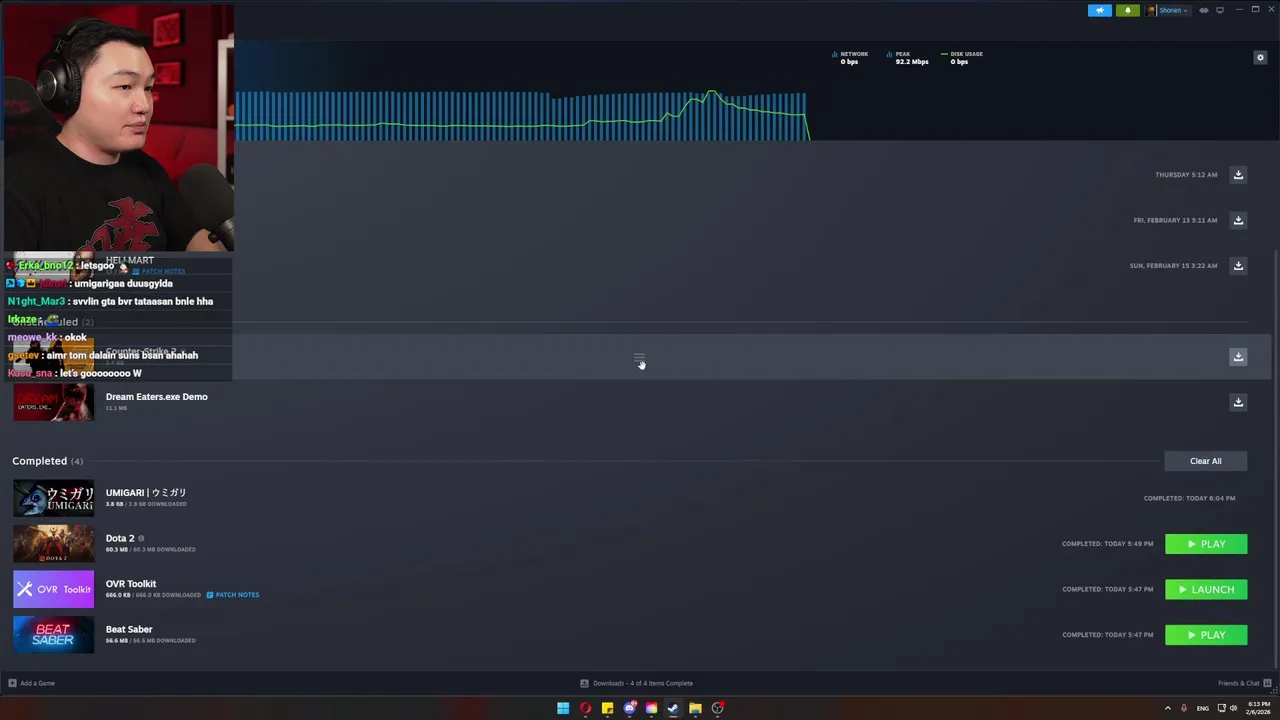
Task: Start download of Counter-Strike 2 row
Action: 1238,357
